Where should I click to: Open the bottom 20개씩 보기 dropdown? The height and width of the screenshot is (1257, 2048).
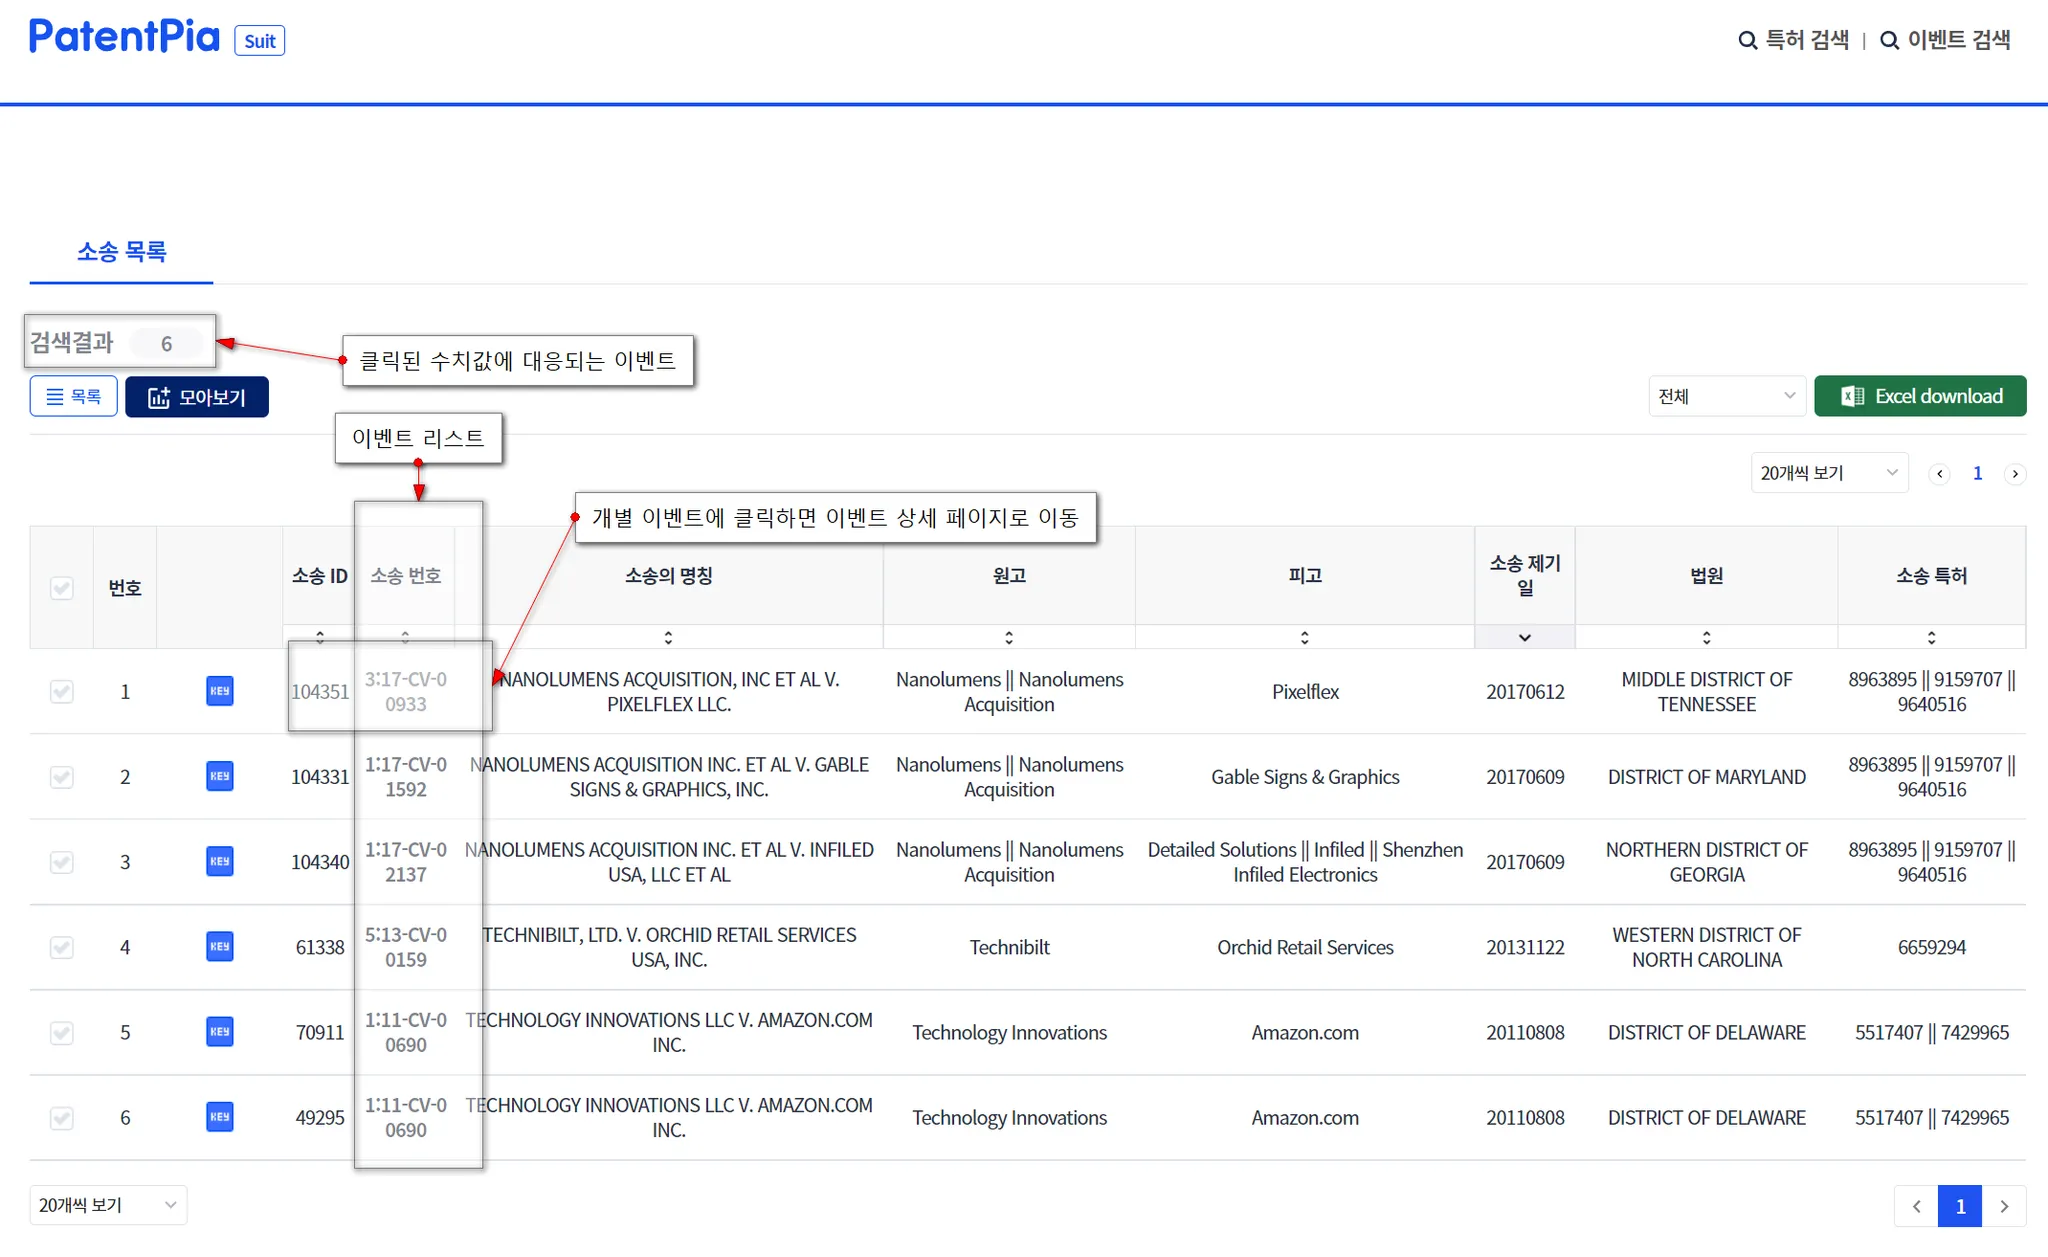point(108,1205)
